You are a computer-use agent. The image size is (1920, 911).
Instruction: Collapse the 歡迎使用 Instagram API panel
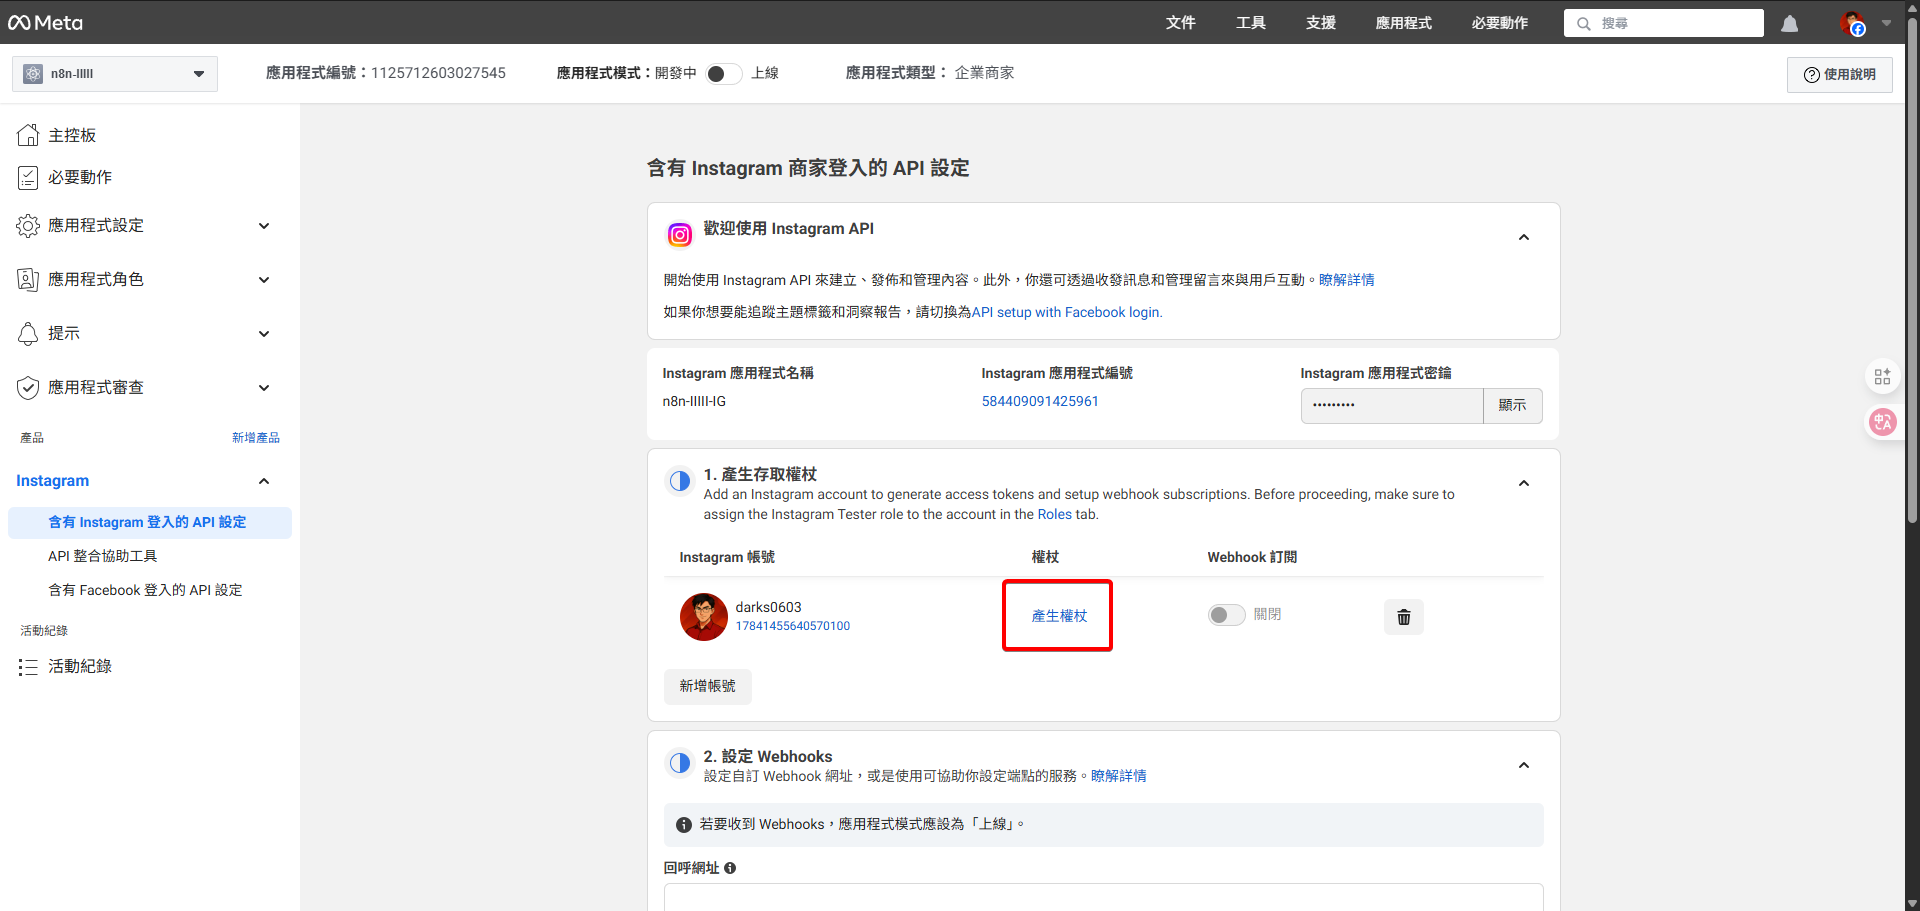tap(1523, 237)
